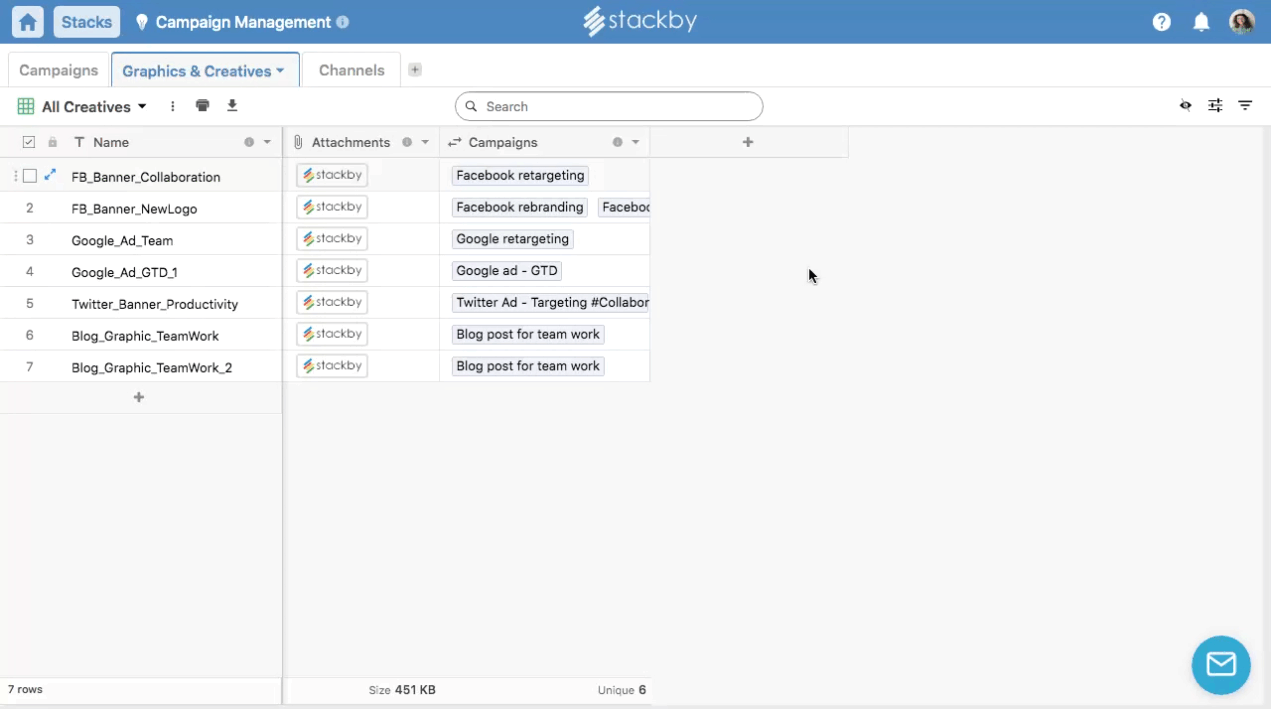Click the 7 rows status text
Screen dimensions: 1271x709
25,689
